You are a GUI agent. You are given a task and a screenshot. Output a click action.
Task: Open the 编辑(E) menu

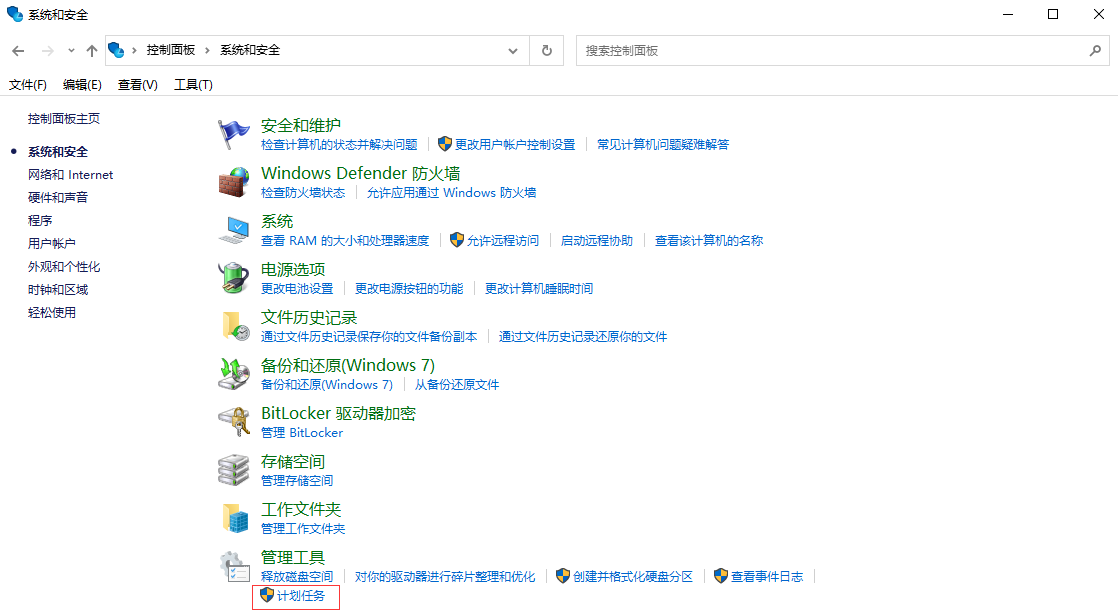(x=82, y=85)
